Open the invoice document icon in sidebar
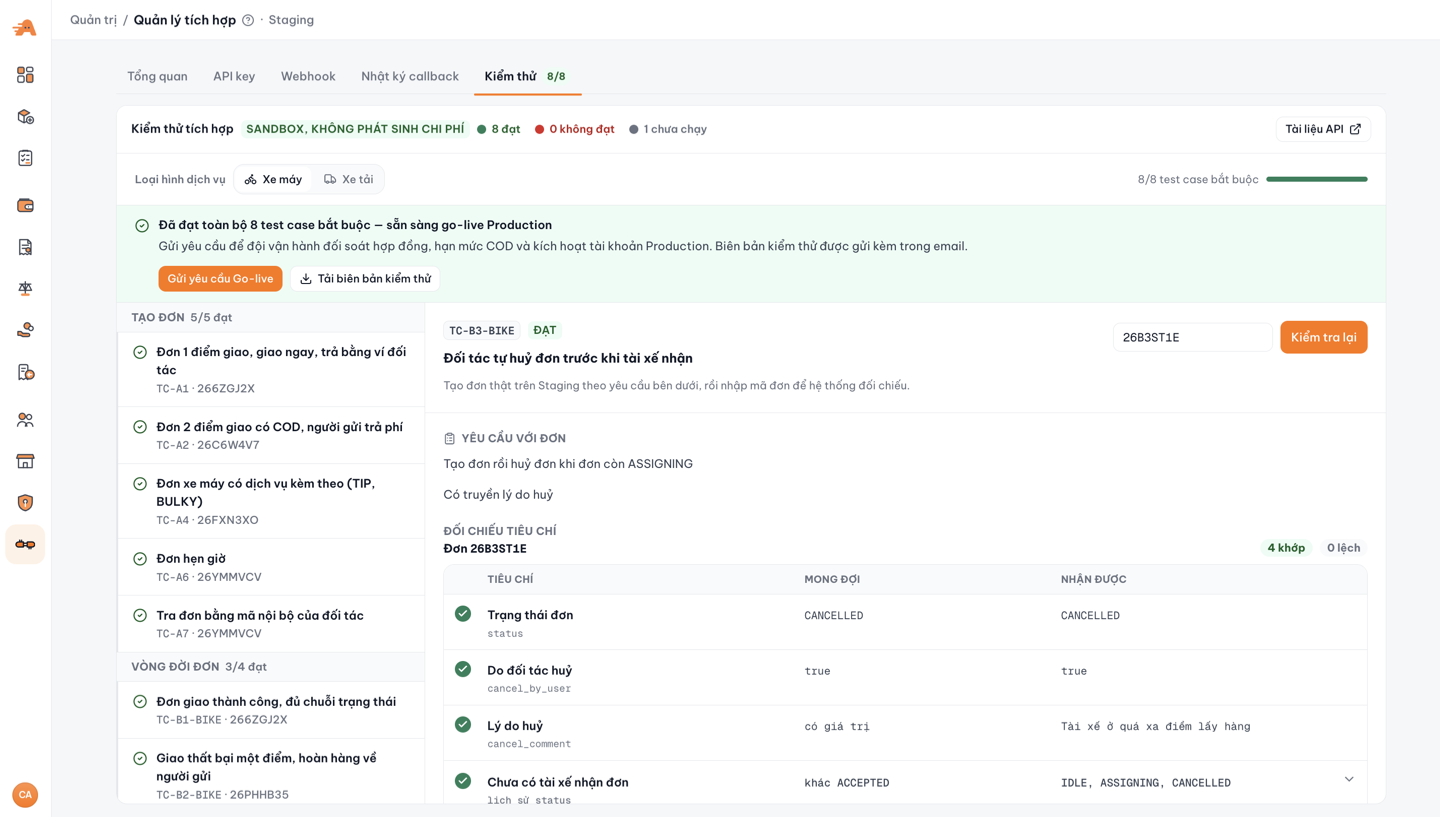The width and height of the screenshot is (1440, 817). [x=25, y=247]
